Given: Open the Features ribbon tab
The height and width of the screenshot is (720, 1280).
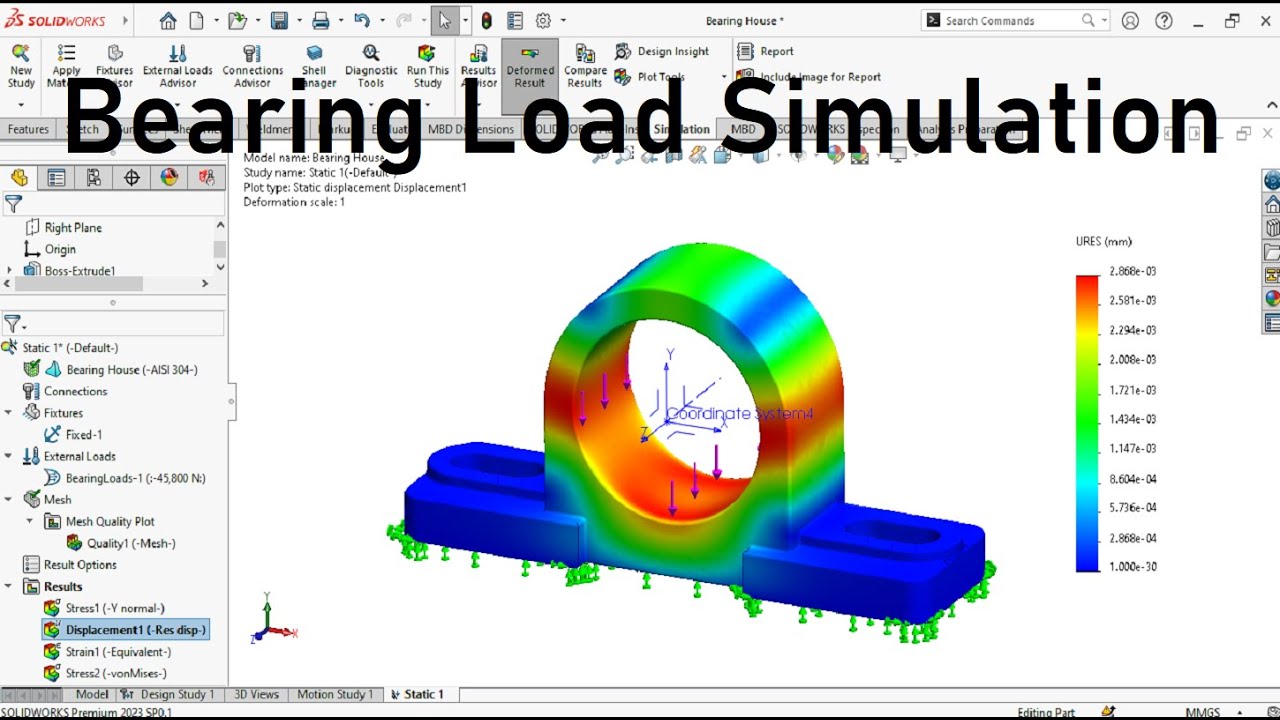Looking at the screenshot, I should tap(28, 129).
